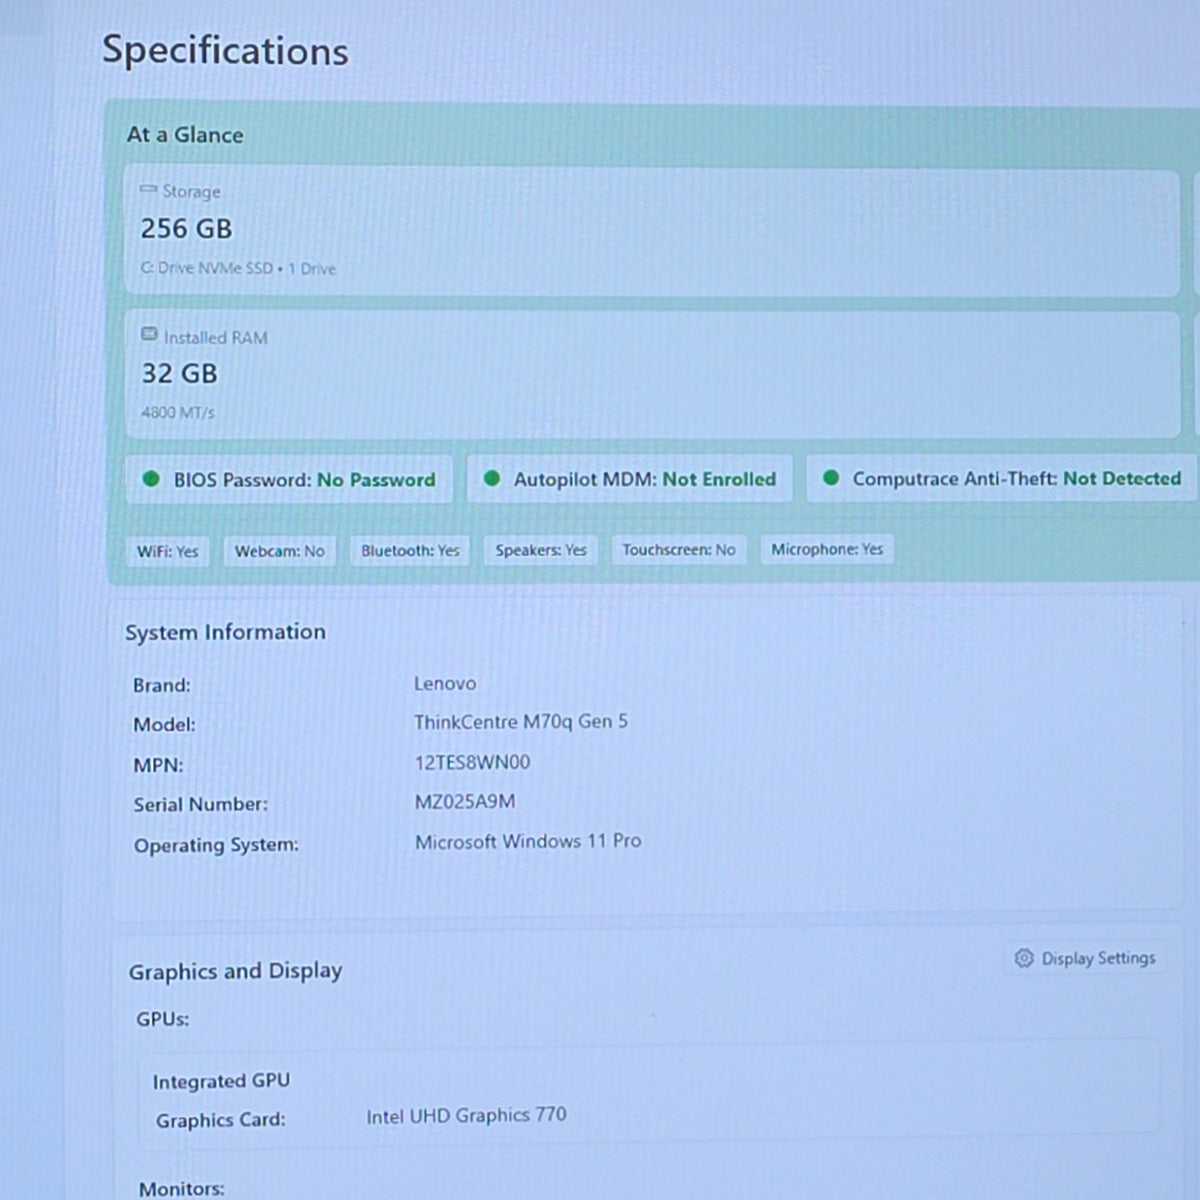Click the Speakers: Yes chip
The width and height of the screenshot is (1200, 1200).
pyautogui.click(x=541, y=550)
